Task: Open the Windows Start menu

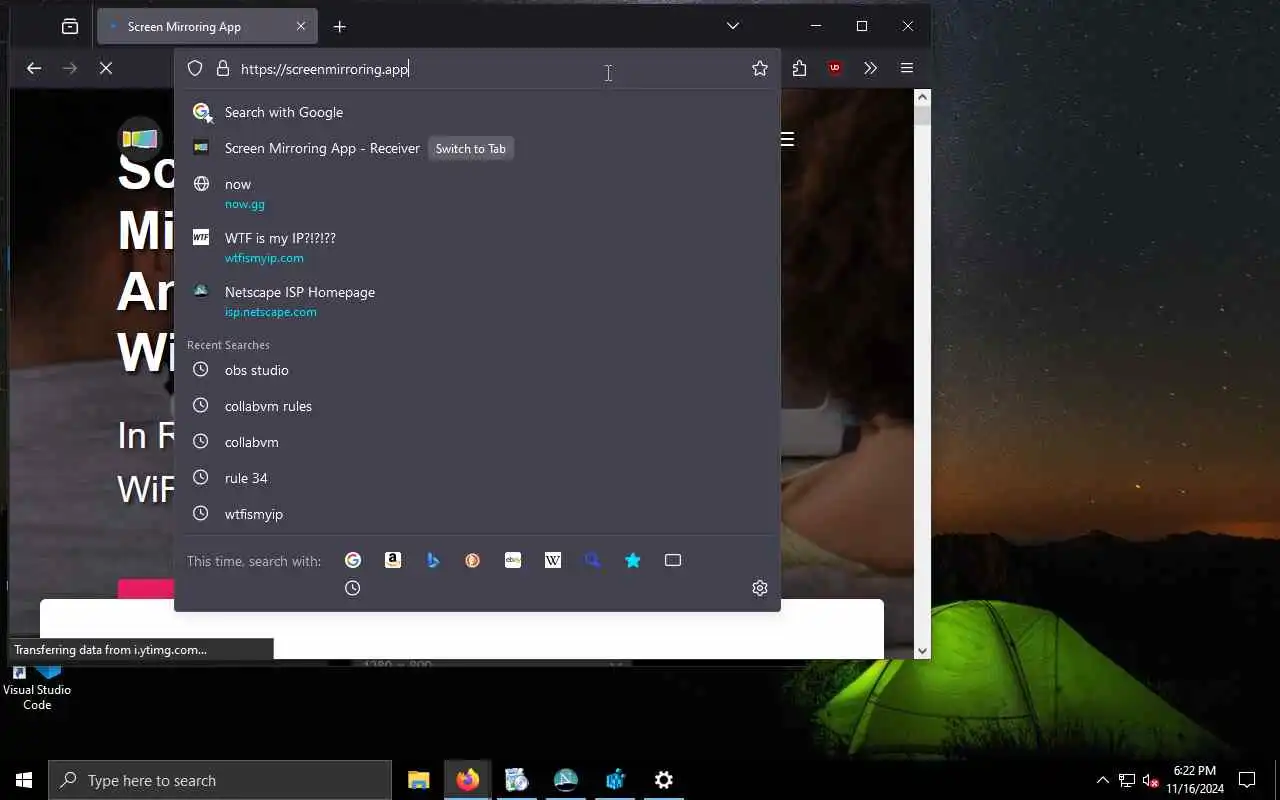Action: click(24, 780)
